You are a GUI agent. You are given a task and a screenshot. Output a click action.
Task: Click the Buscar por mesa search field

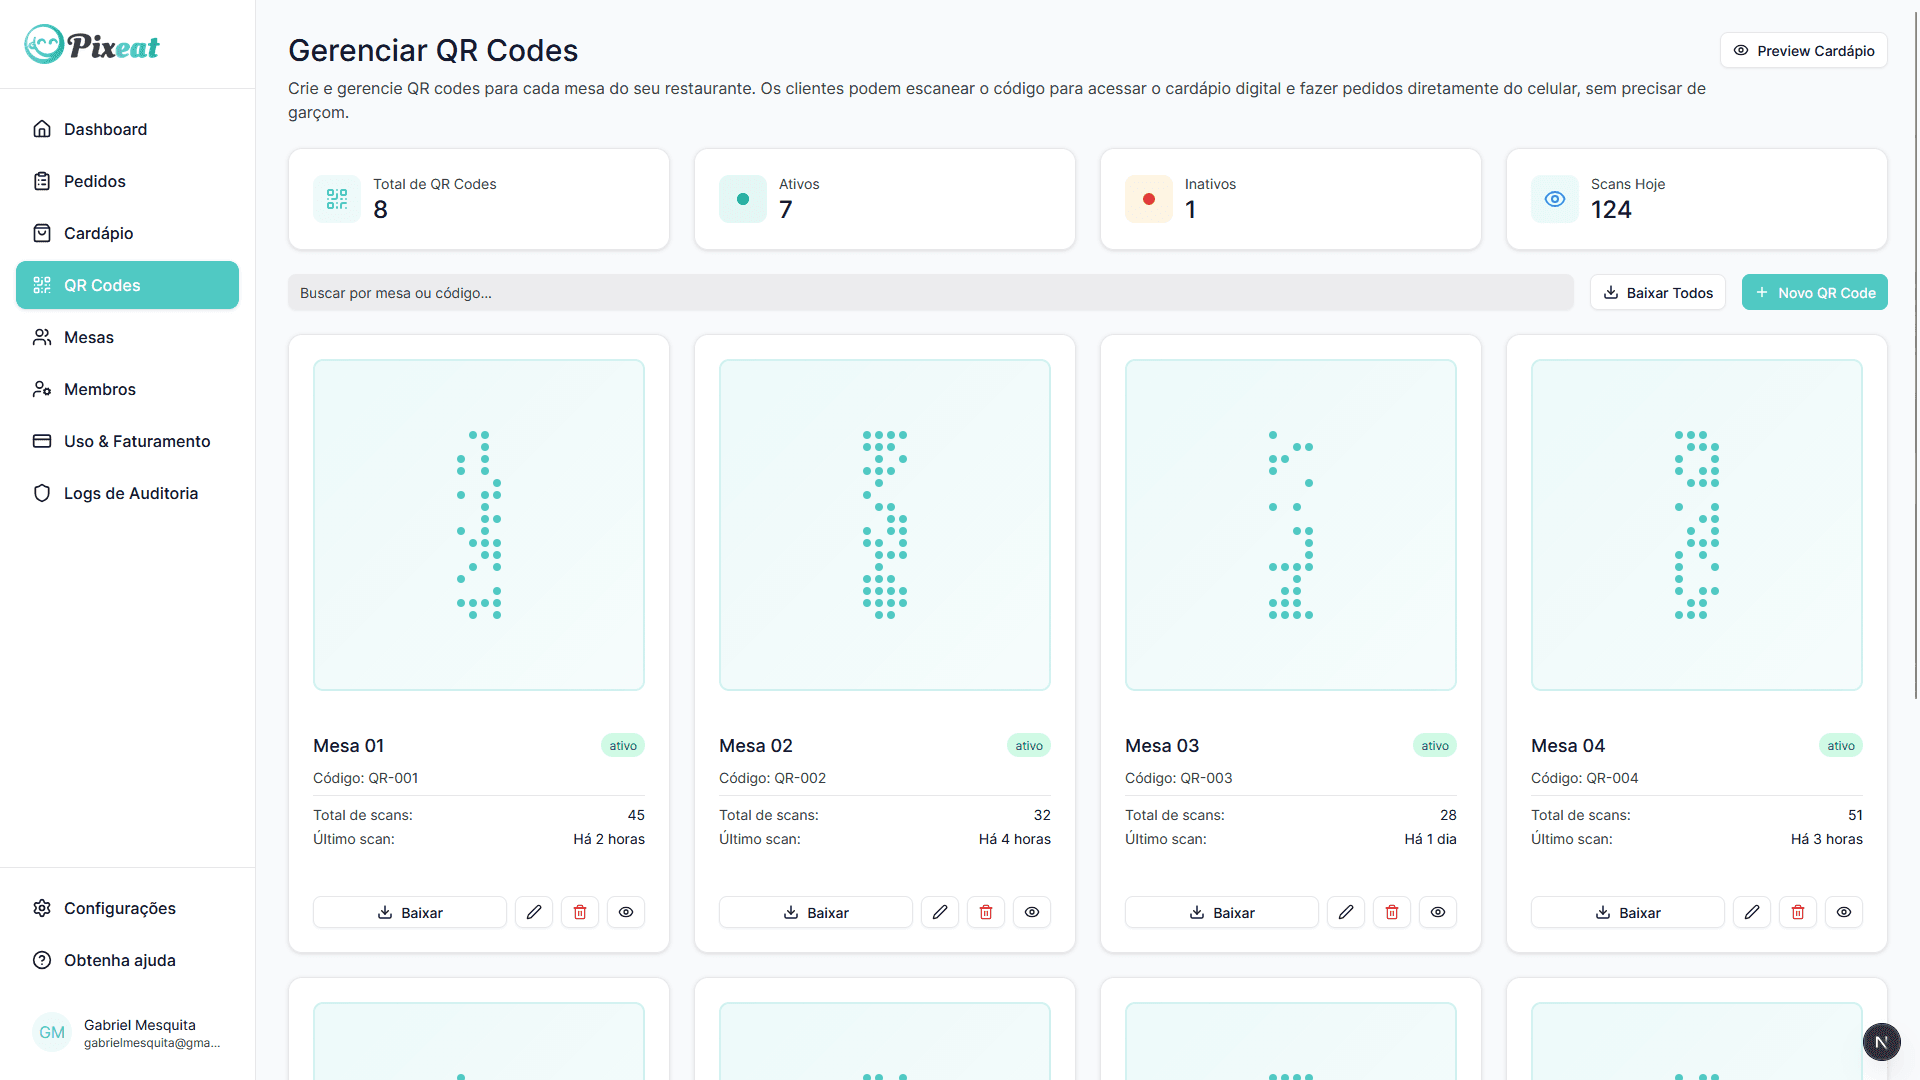pos(929,292)
